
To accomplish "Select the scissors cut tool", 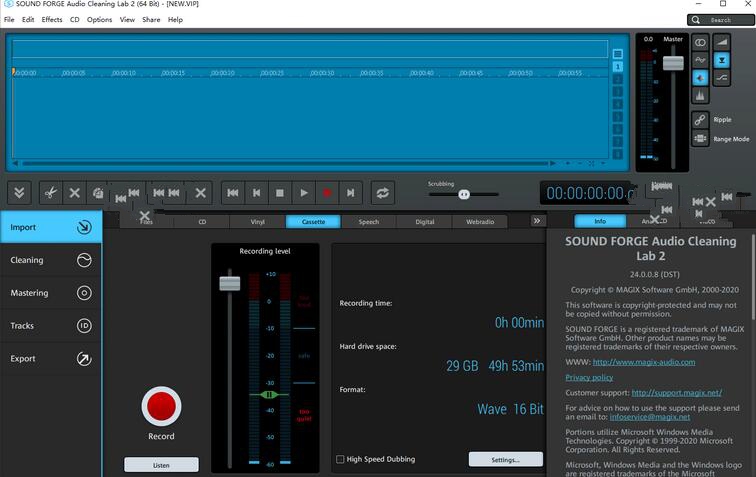I will tap(51, 193).
